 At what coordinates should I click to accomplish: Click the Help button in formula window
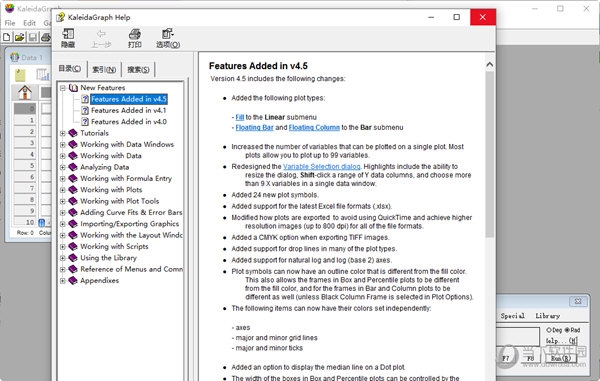coord(561,340)
